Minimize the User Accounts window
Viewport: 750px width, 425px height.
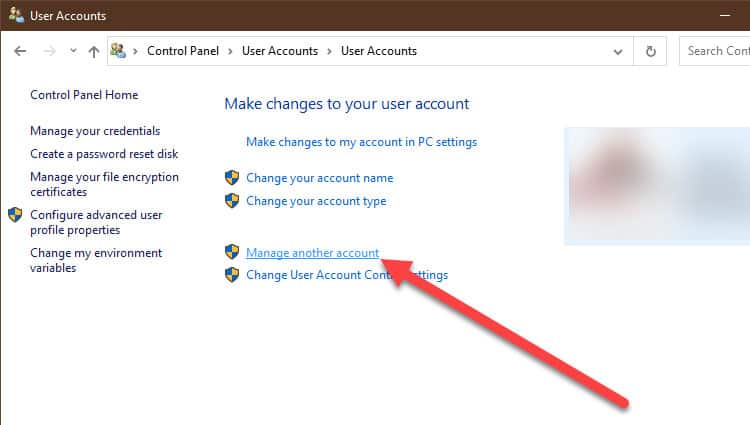(x=725, y=15)
